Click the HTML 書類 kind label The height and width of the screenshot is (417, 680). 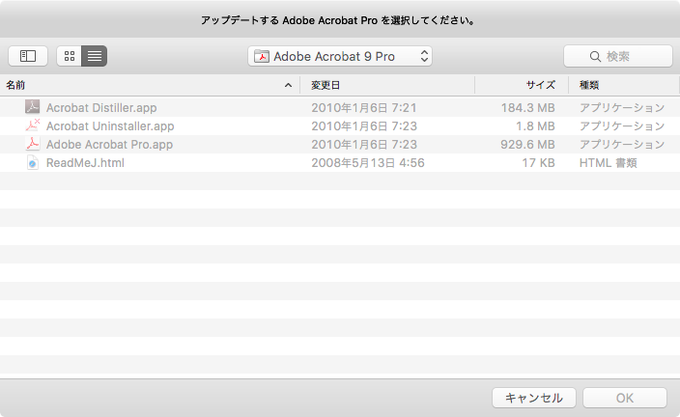pos(608,163)
